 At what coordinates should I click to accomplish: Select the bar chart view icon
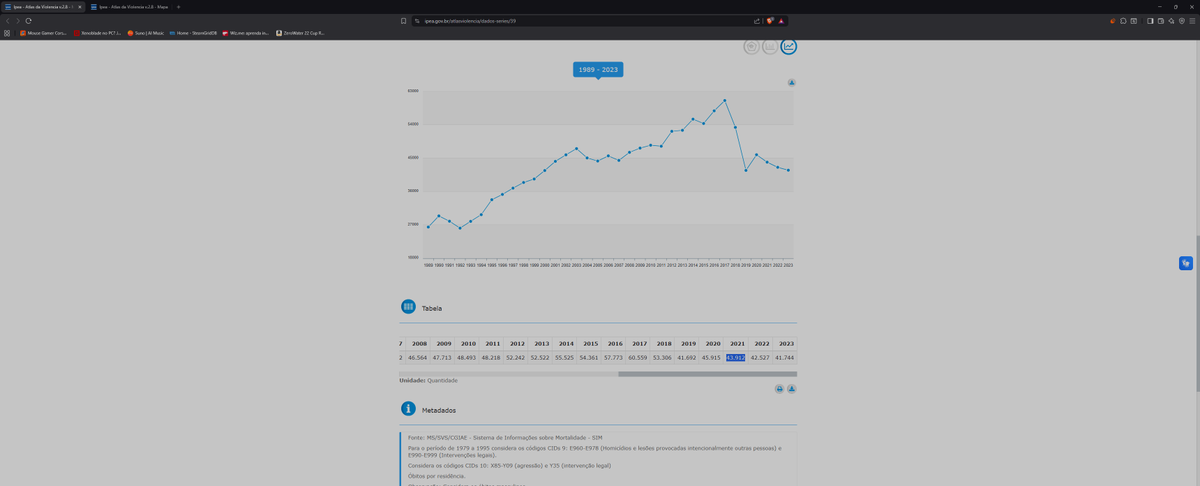[x=770, y=46]
